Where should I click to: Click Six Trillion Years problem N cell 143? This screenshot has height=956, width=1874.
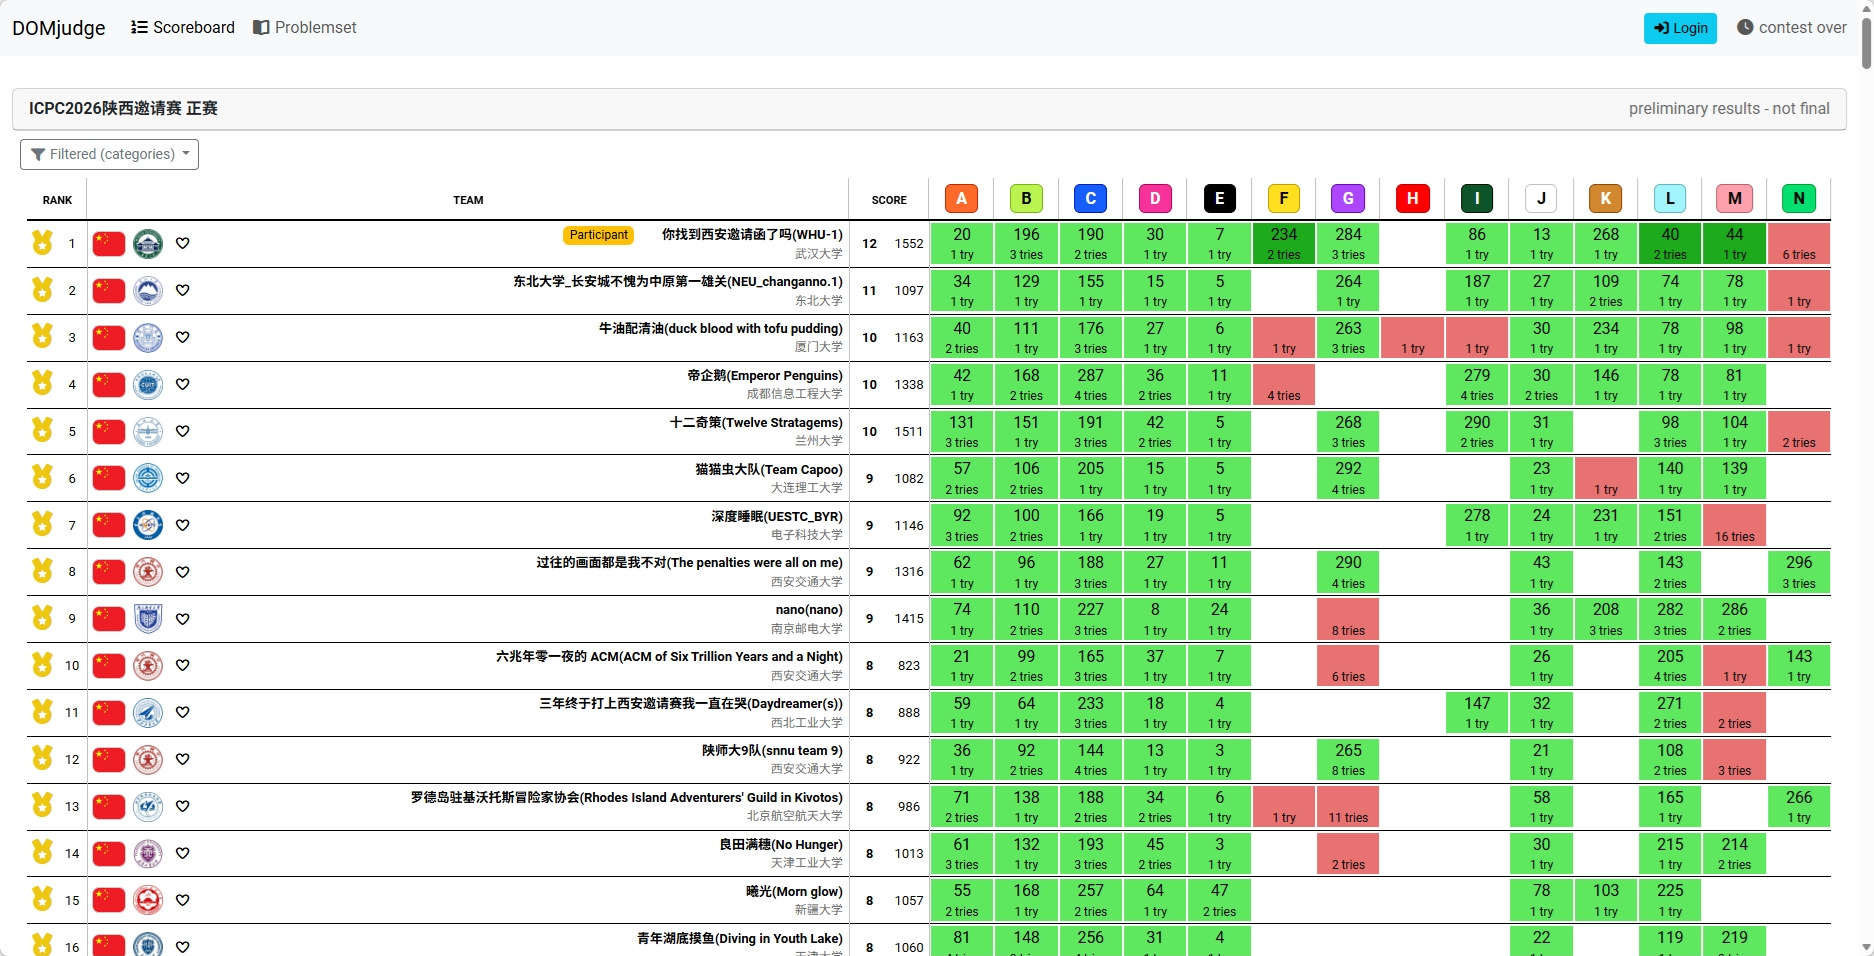coord(1799,665)
